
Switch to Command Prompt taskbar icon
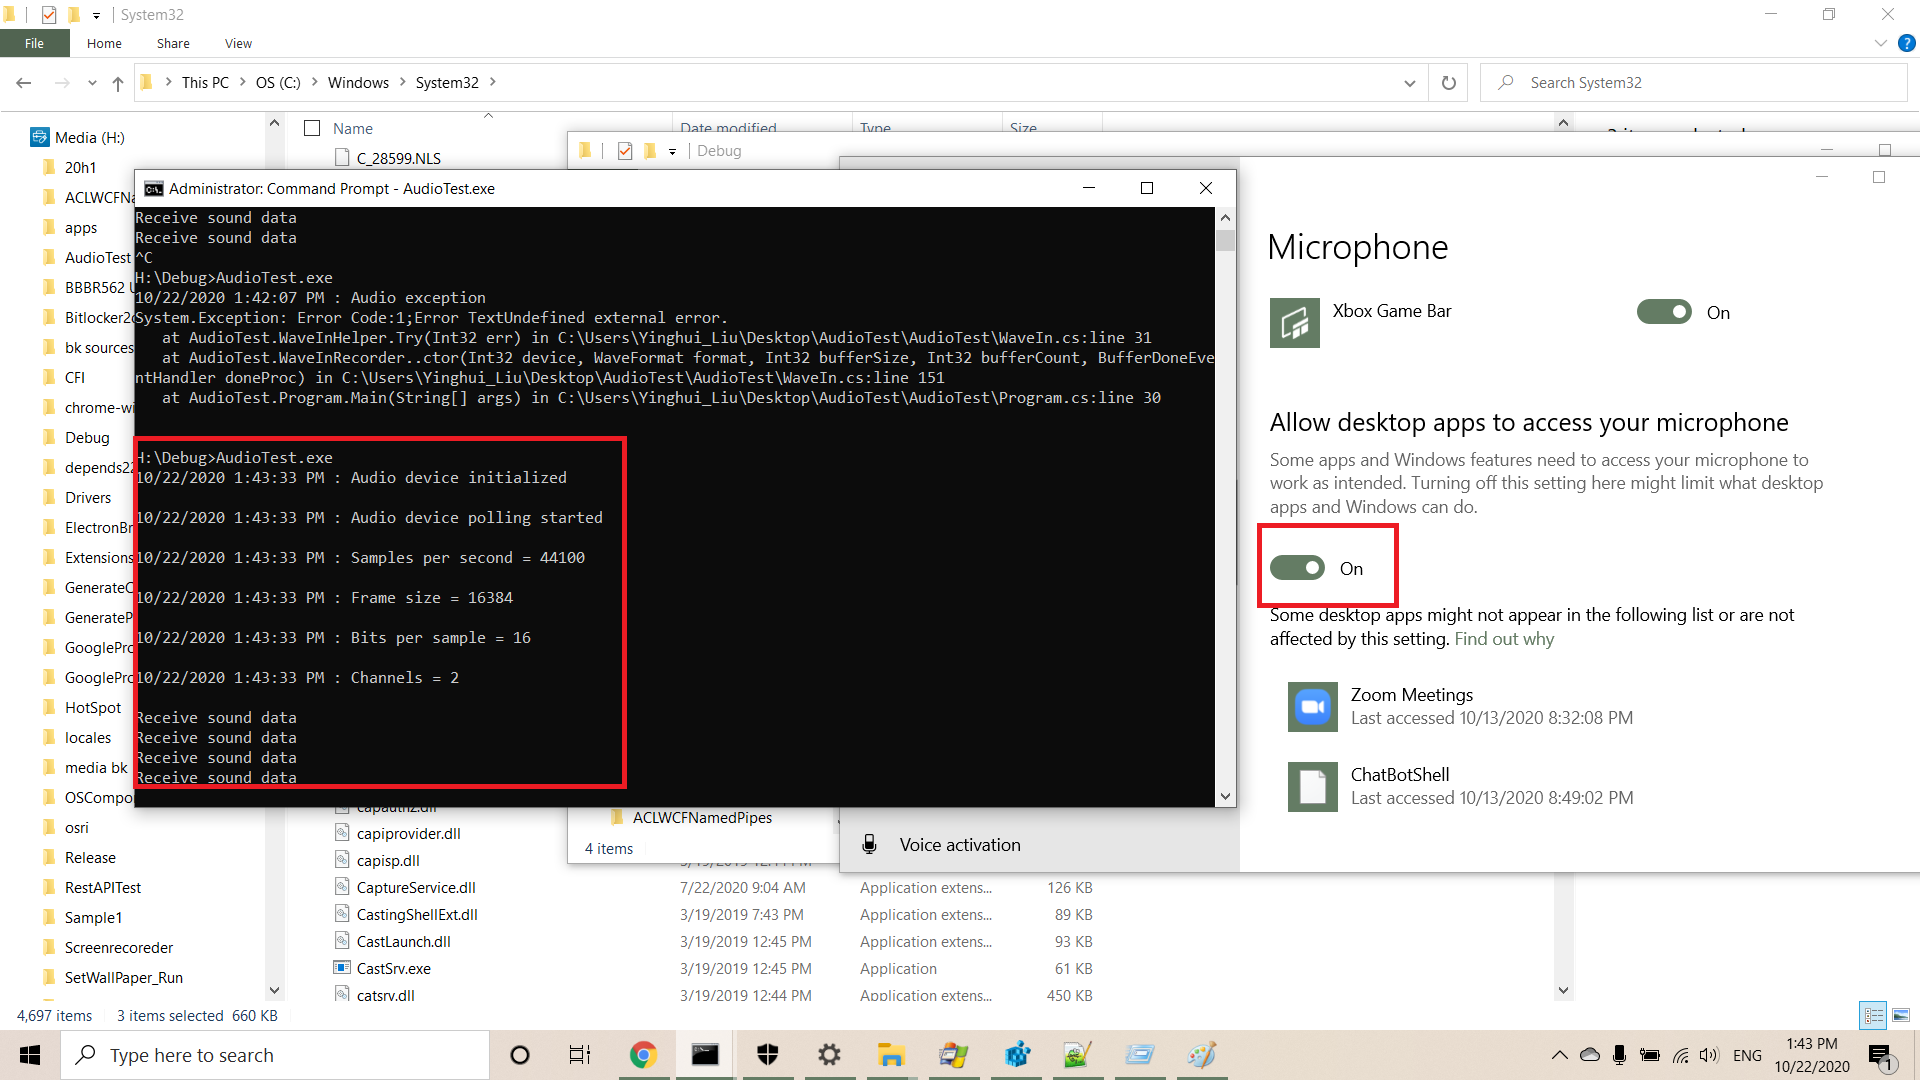point(705,1055)
